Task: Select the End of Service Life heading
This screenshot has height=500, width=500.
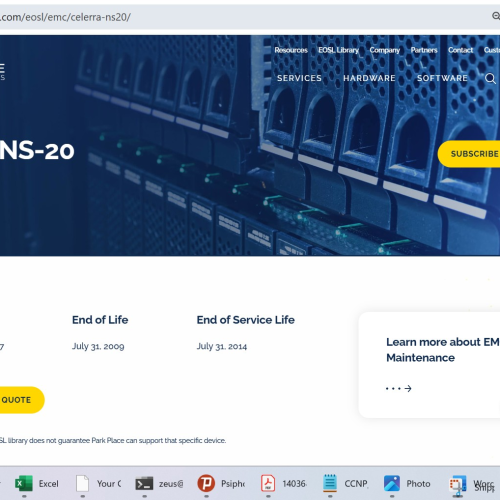Action: click(x=246, y=320)
